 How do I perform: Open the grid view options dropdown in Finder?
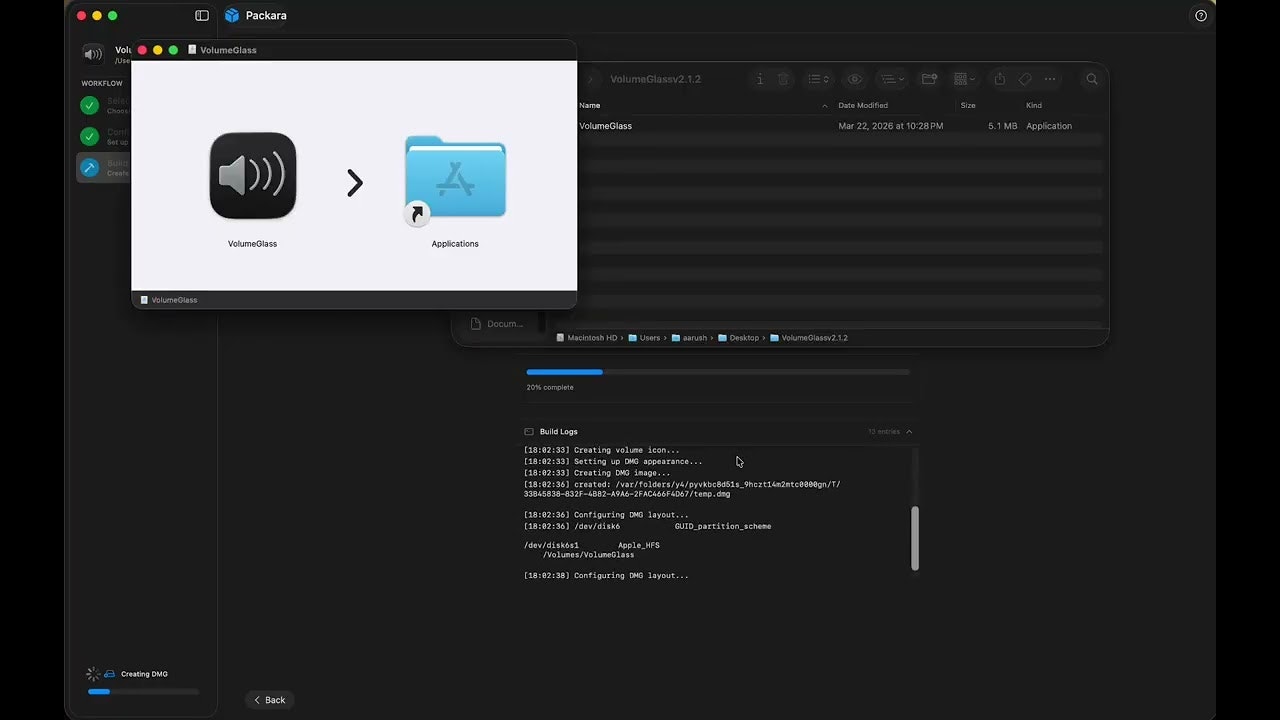coord(964,79)
